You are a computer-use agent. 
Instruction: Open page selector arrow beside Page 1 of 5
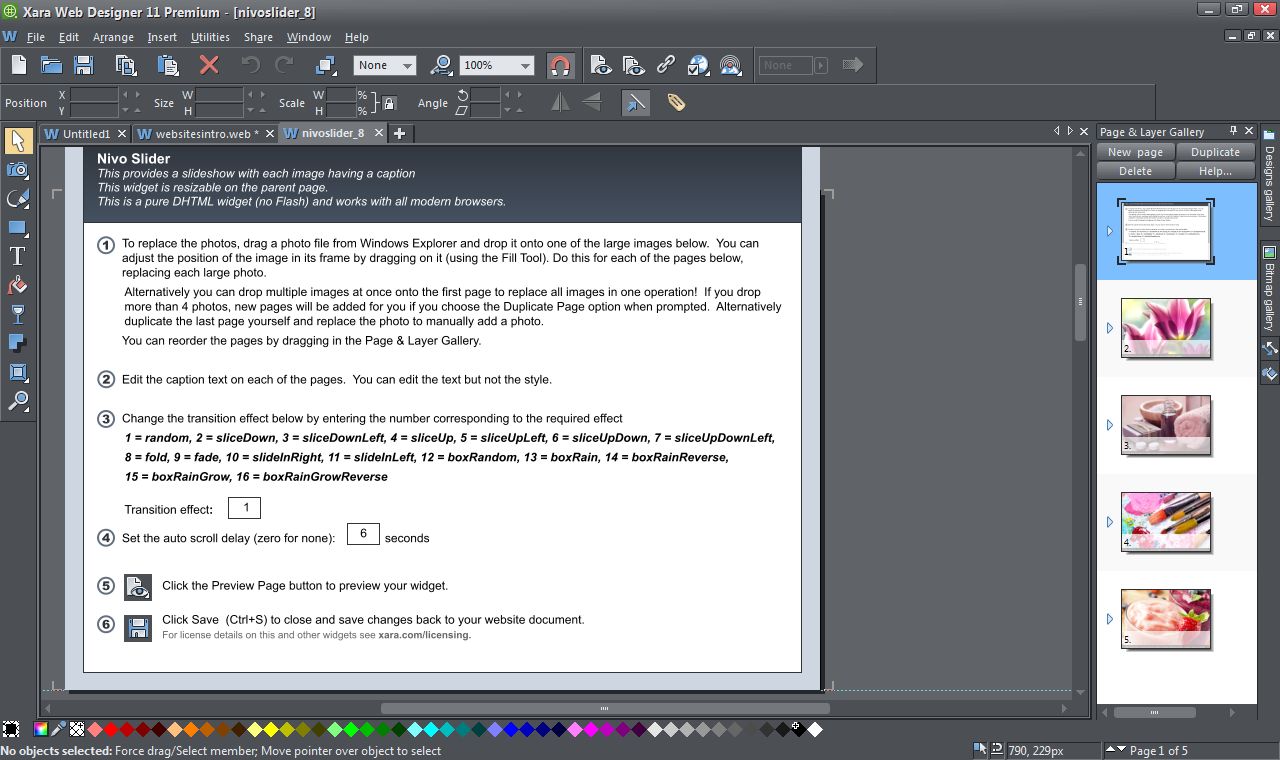(x=1114, y=750)
